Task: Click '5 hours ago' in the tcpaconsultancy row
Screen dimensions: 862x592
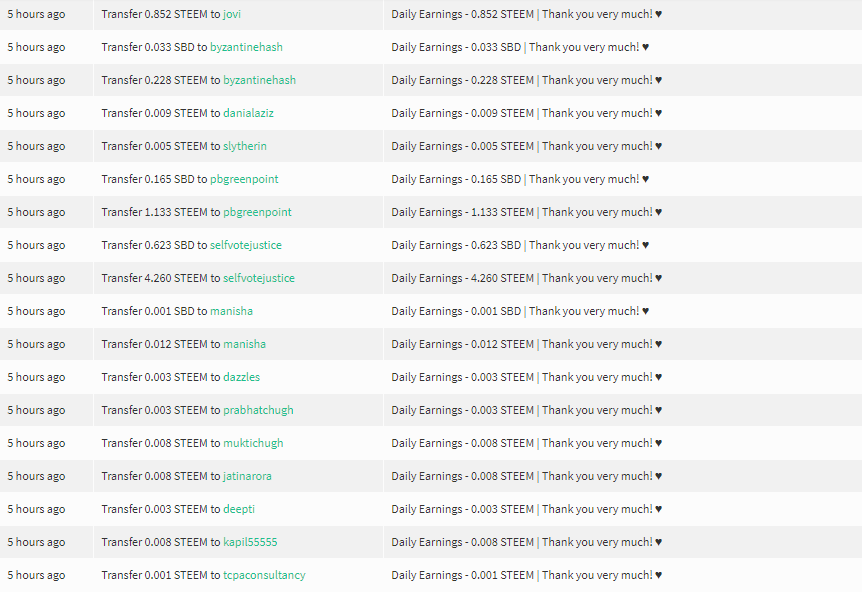Action: pyautogui.click(x=36, y=575)
